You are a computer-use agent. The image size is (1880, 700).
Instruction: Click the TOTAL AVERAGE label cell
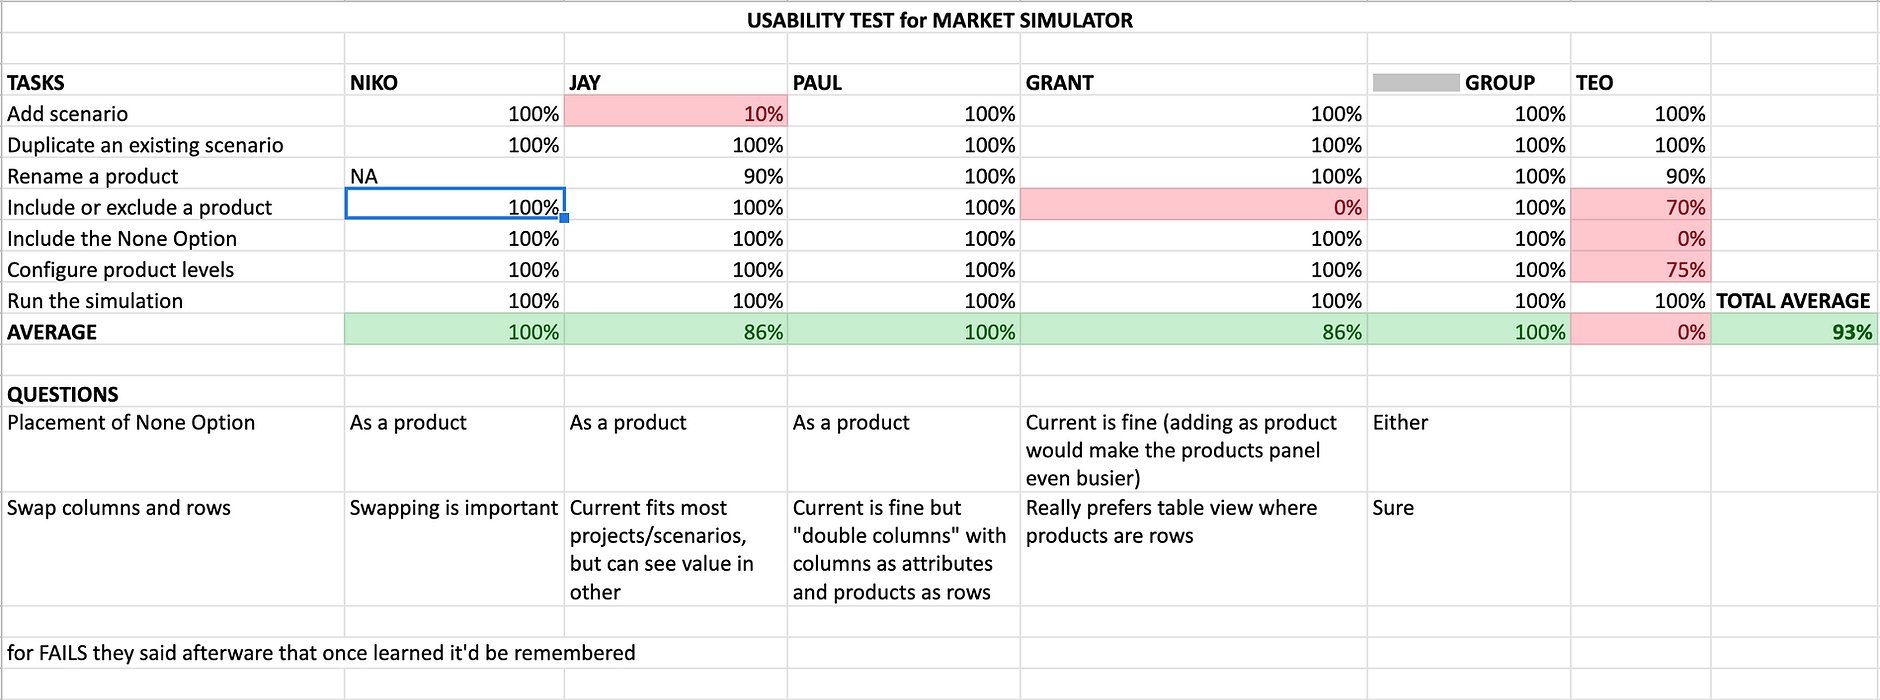tap(1794, 301)
